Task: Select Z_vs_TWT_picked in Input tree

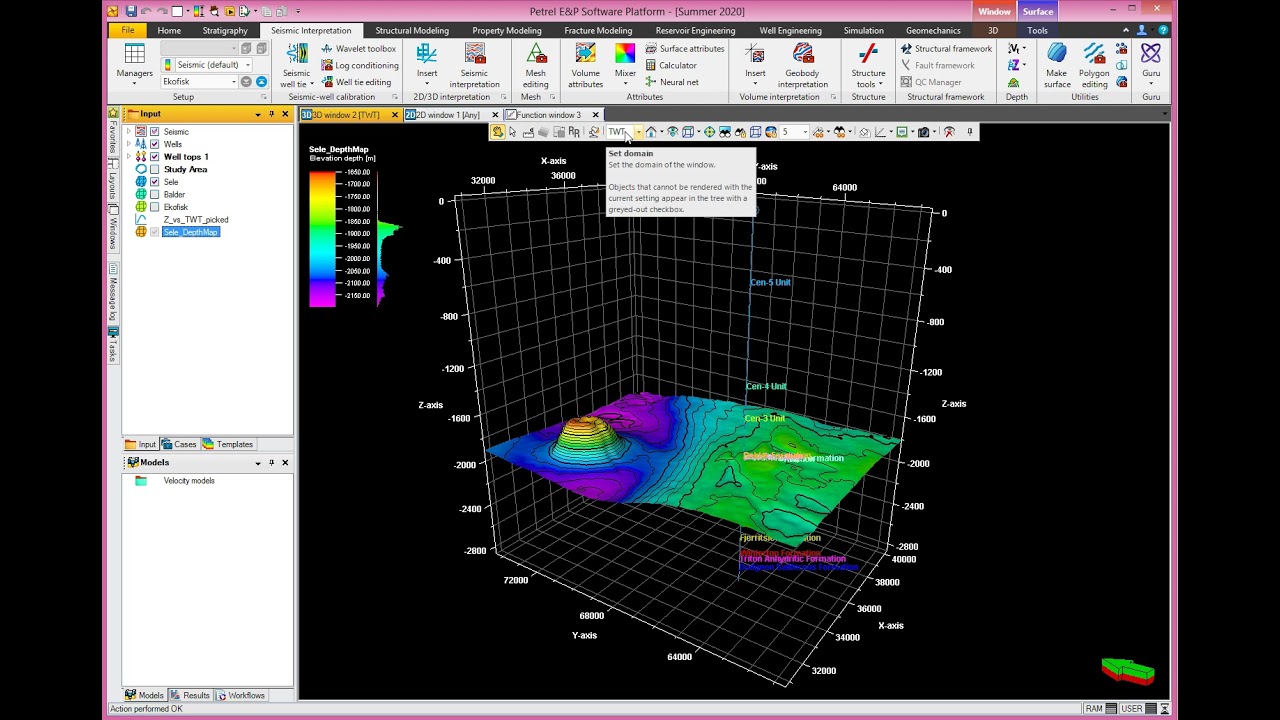Action: tap(196, 219)
